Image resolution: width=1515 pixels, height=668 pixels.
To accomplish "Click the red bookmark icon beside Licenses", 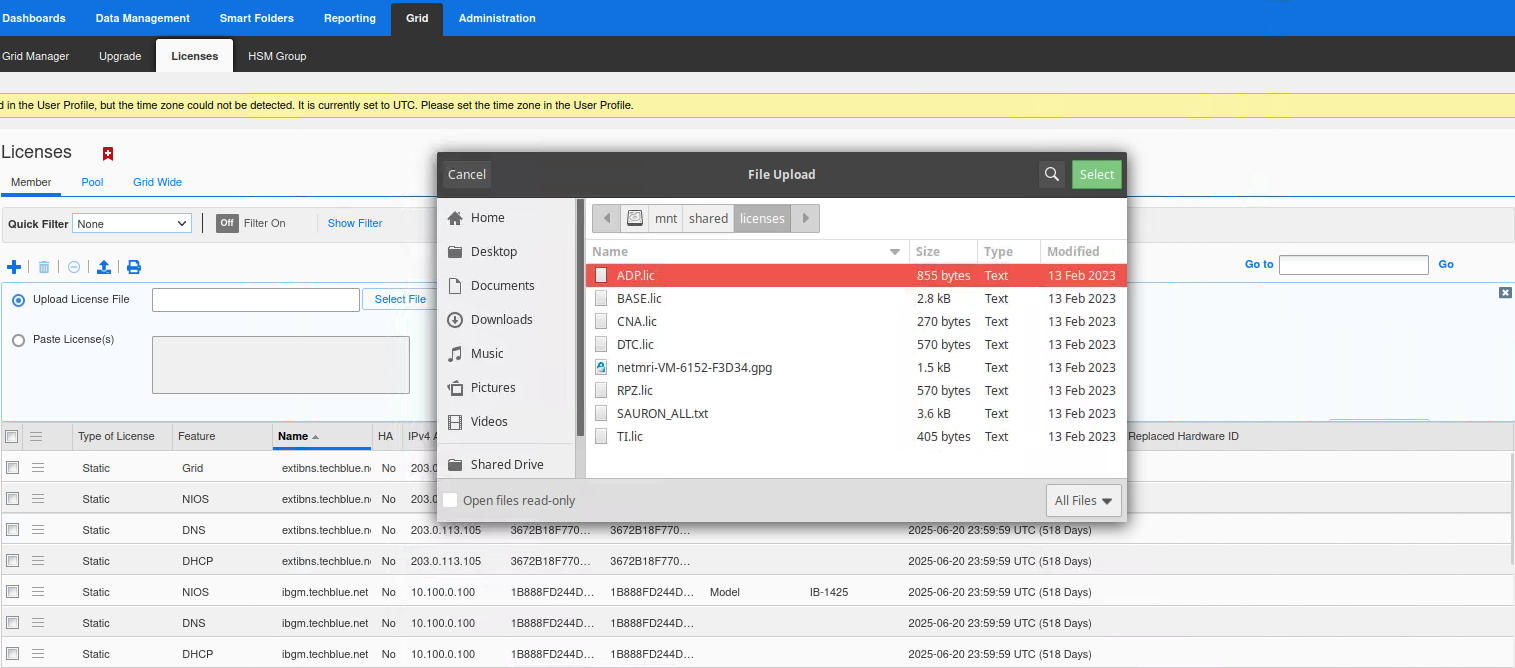I will coord(108,153).
